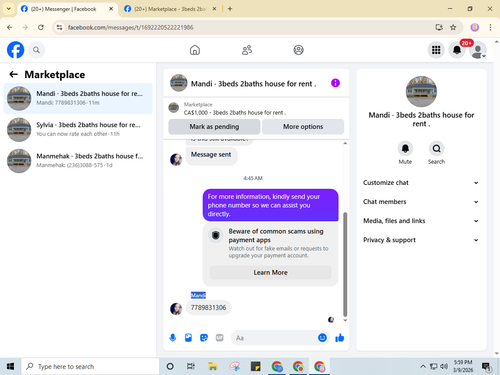Open the Mandi conversation in list
Viewport: 500px width, 375px height.
coord(78,98)
